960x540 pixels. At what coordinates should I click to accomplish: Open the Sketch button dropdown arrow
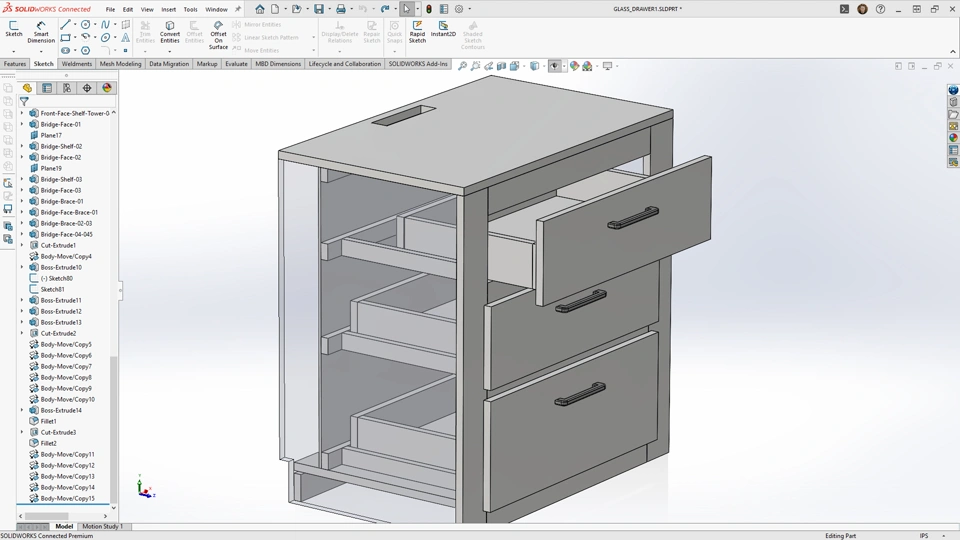(x=13, y=51)
